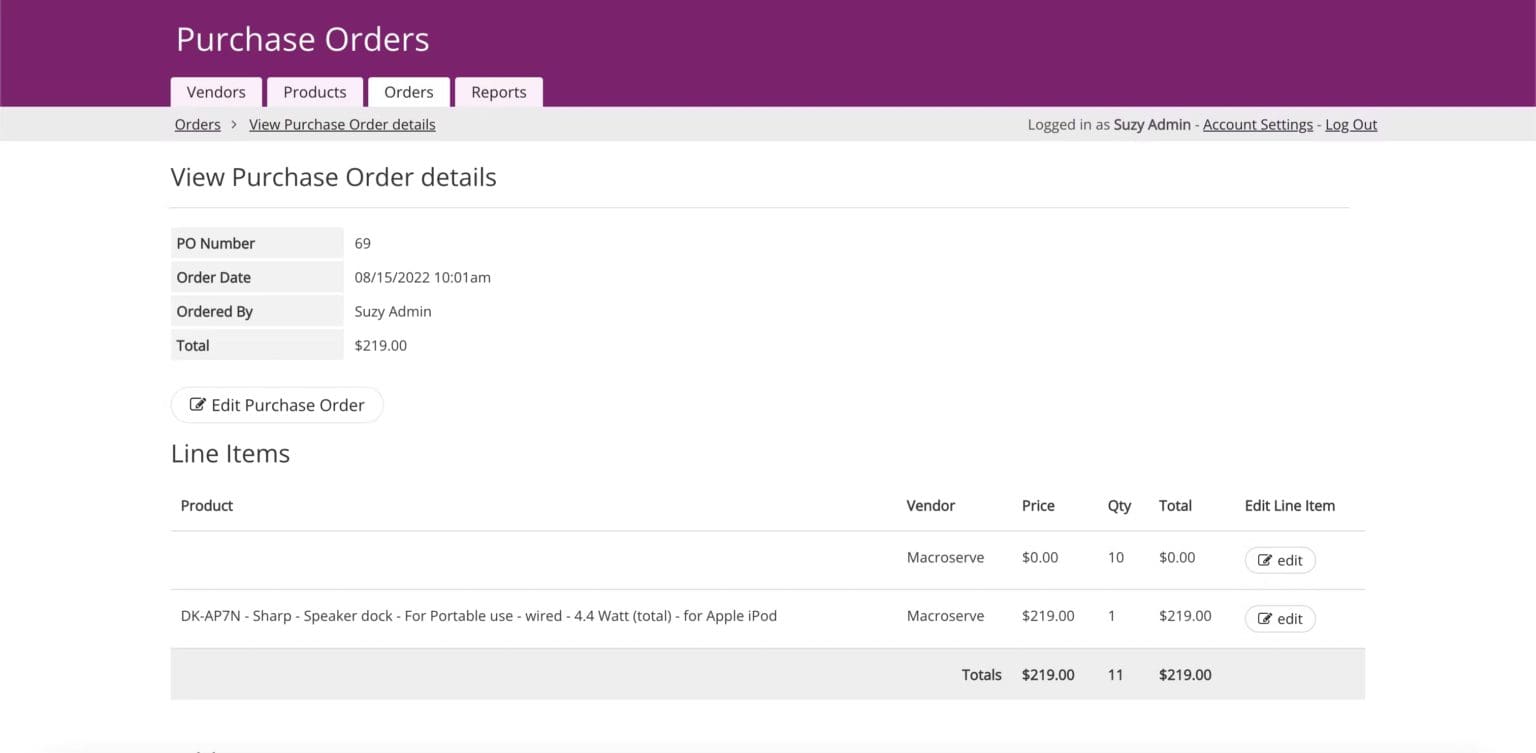This screenshot has height=753, width=1536.
Task: Click the Order Date value 08/15/2022
Action: 422,277
